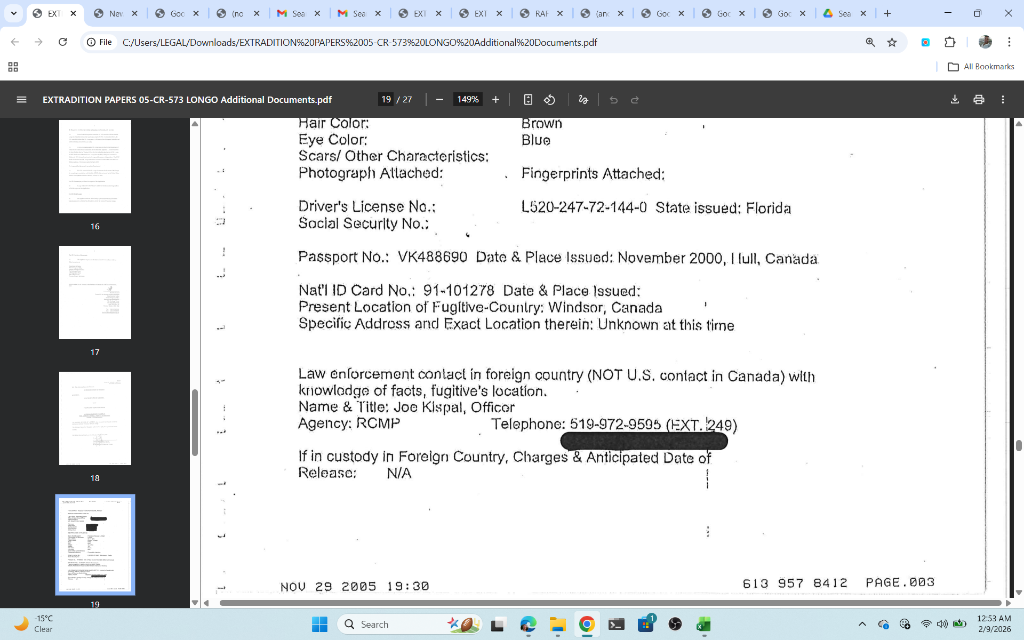Reload the current page

tap(63, 43)
